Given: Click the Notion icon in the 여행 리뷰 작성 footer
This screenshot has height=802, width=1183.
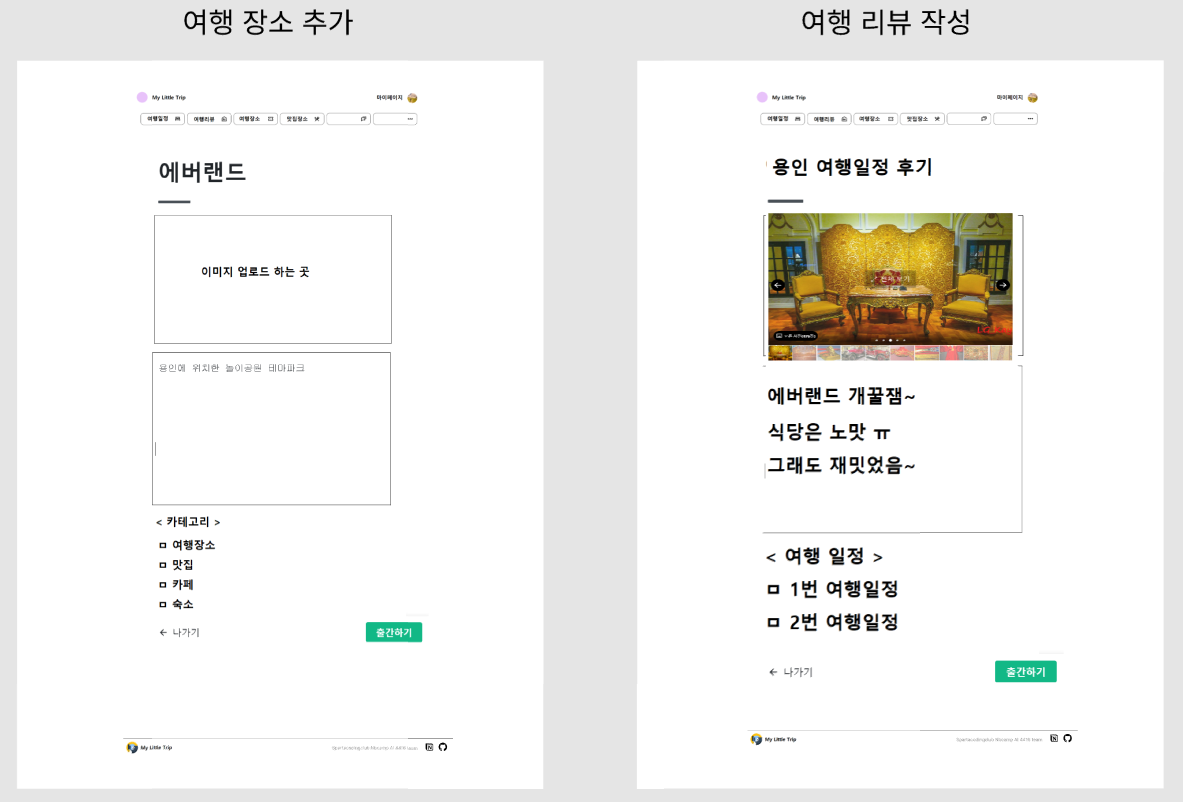Looking at the screenshot, I should point(1054,738).
